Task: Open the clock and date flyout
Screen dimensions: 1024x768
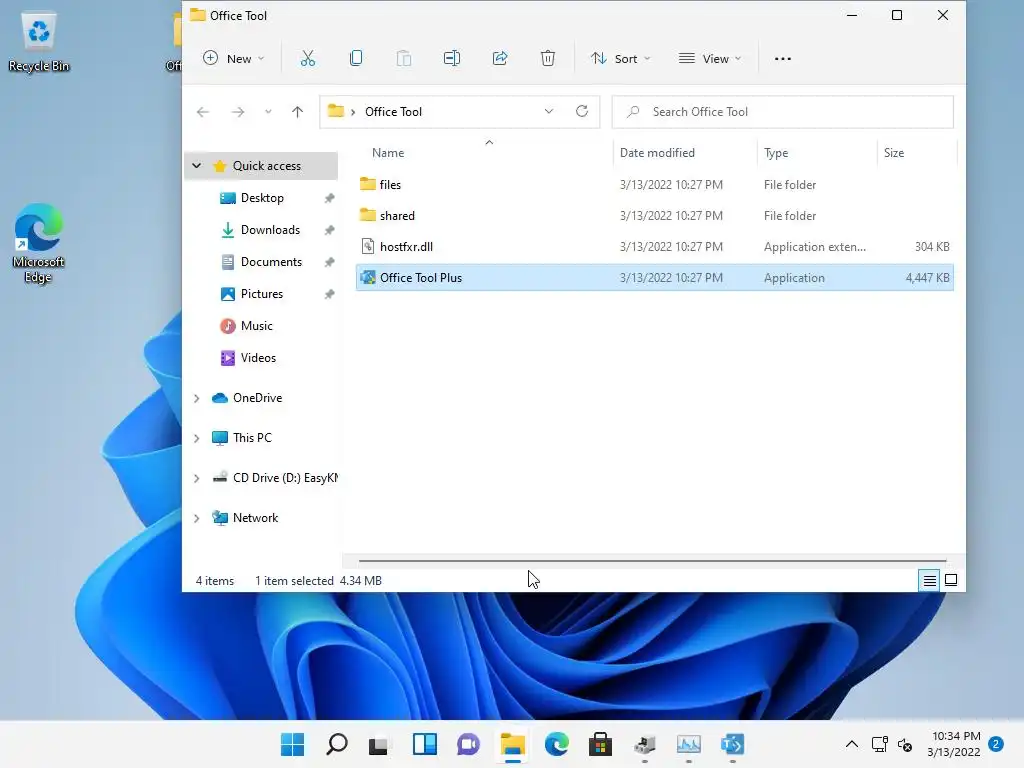Action: (x=953, y=744)
